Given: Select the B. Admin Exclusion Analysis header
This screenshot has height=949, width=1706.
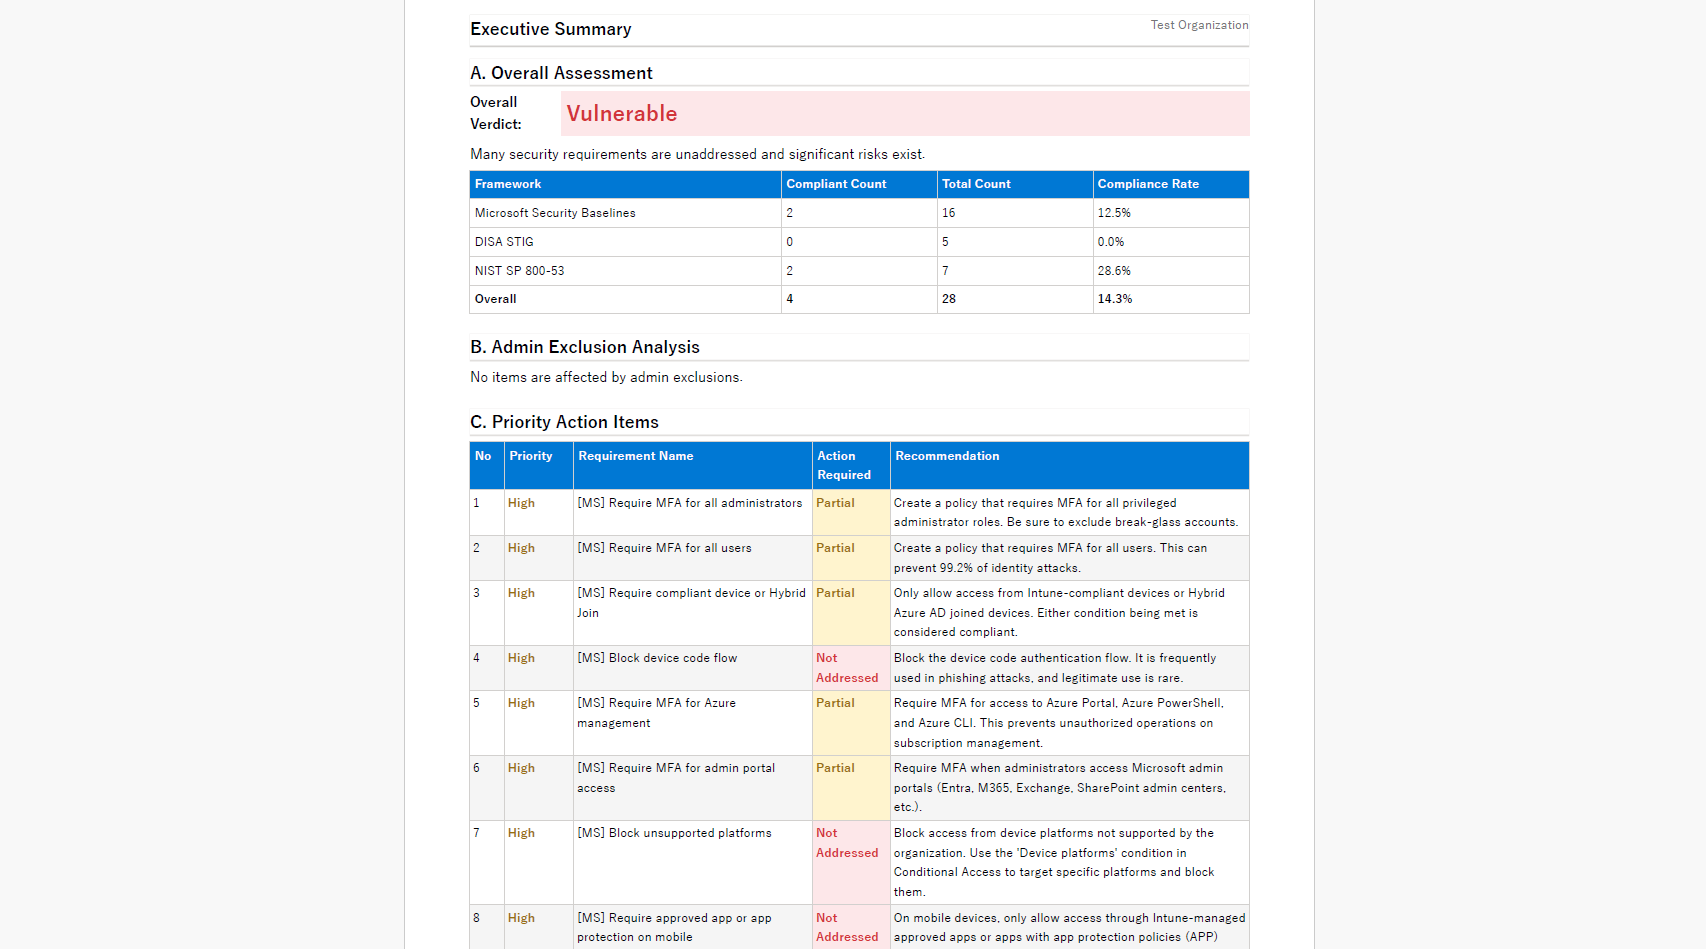Looking at the screenshot, I should pos(584,347).
